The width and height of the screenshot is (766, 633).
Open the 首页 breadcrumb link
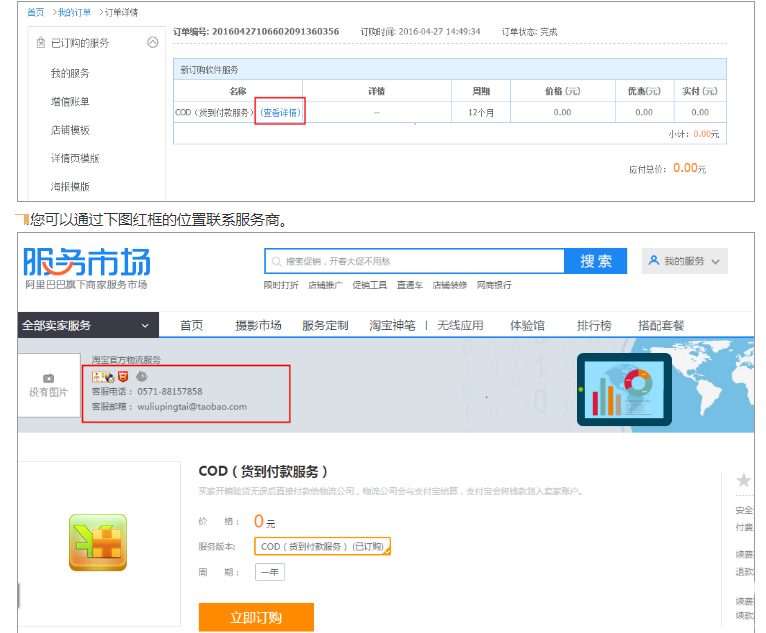(35, 12)
